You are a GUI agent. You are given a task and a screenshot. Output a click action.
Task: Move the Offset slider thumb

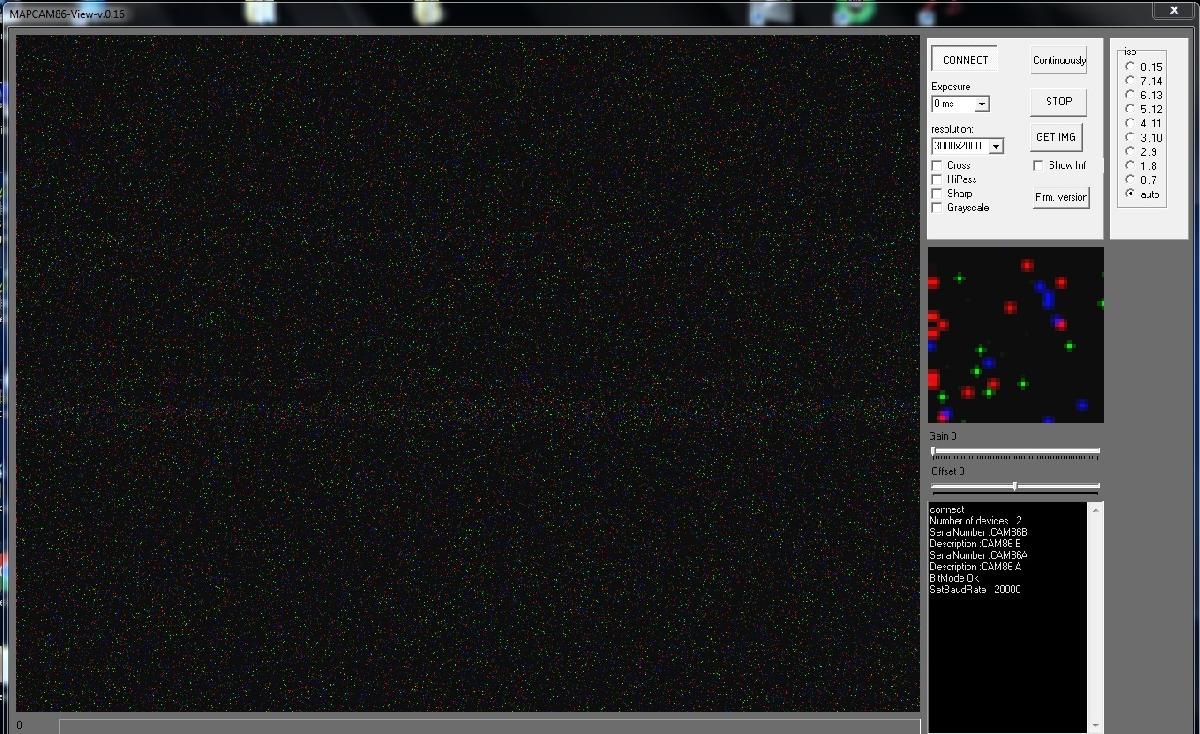click(1015, 487)
